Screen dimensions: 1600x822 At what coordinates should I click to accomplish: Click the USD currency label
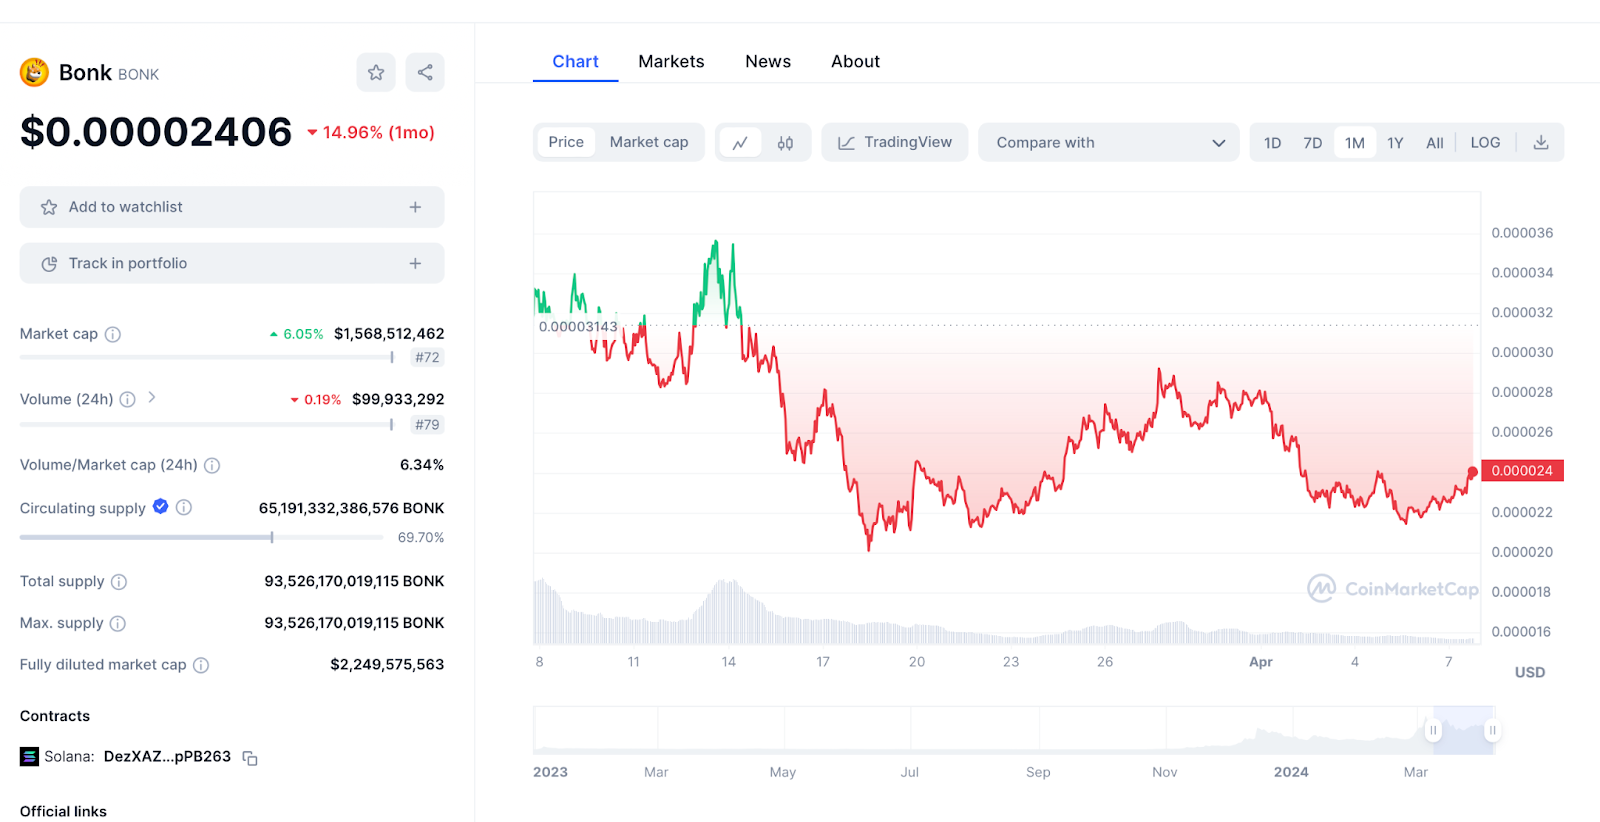click(x=1530, y=672)
